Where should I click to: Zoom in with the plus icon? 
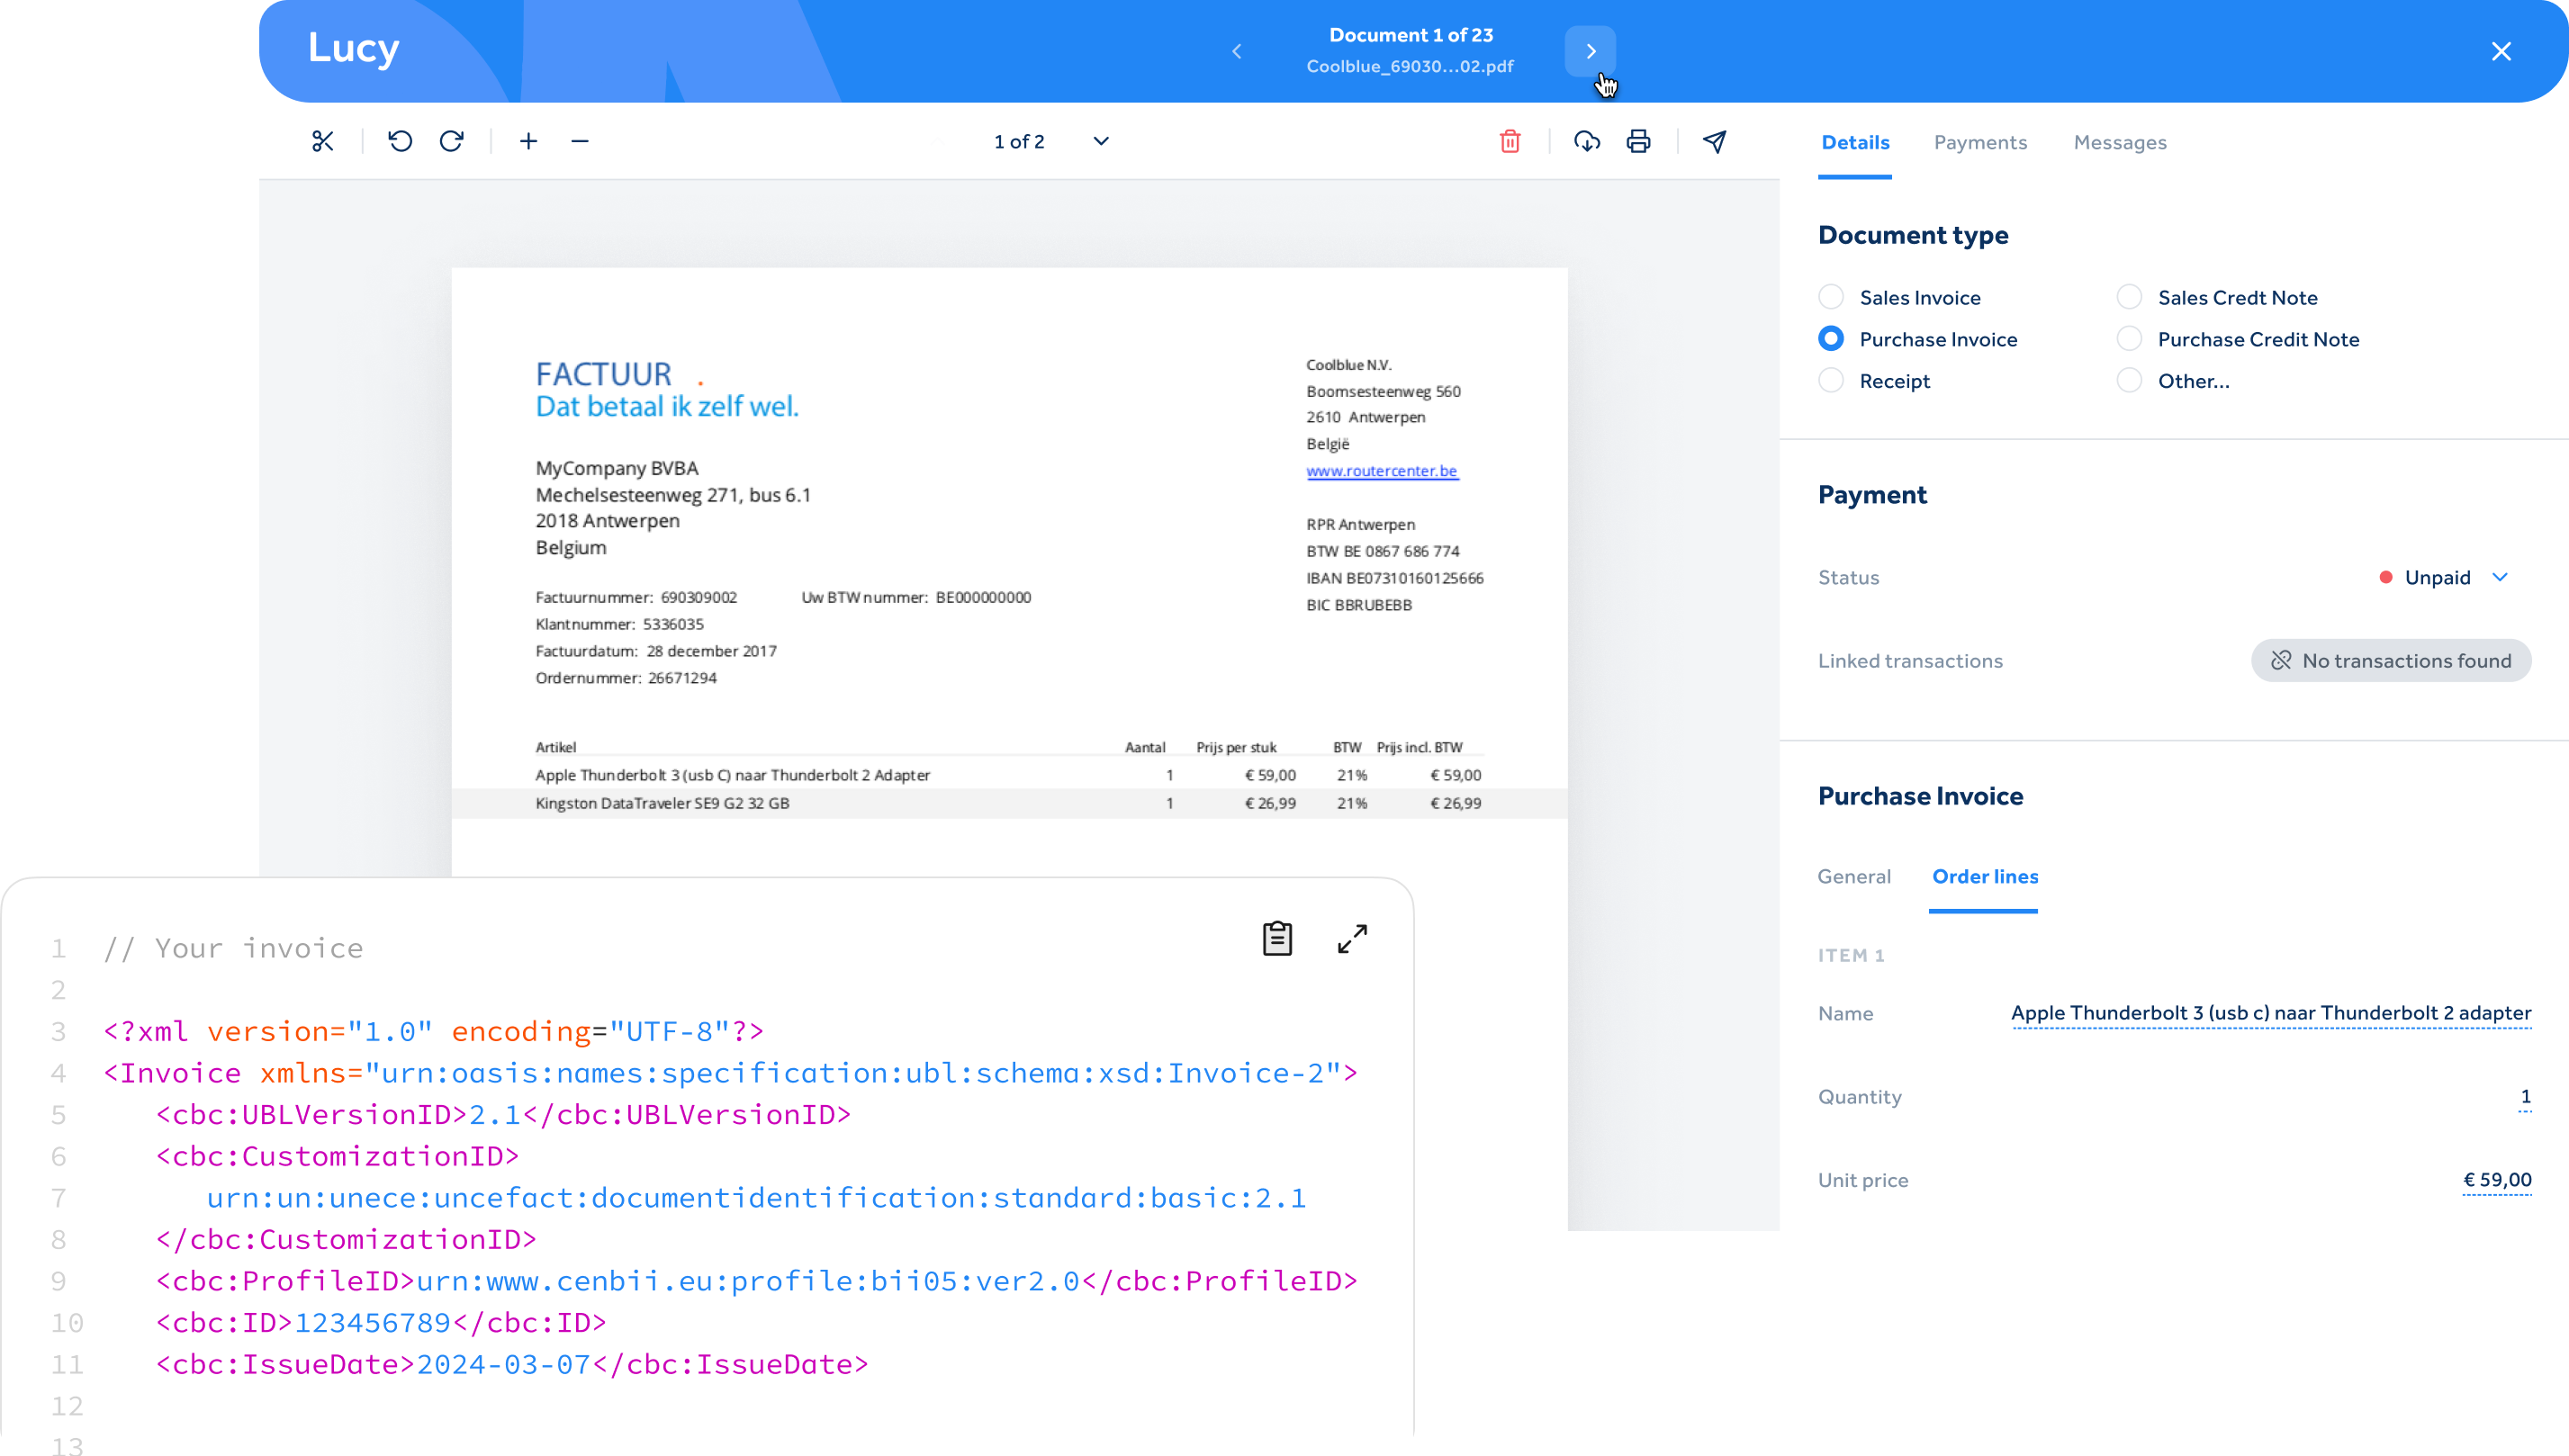tap(529, 141)
